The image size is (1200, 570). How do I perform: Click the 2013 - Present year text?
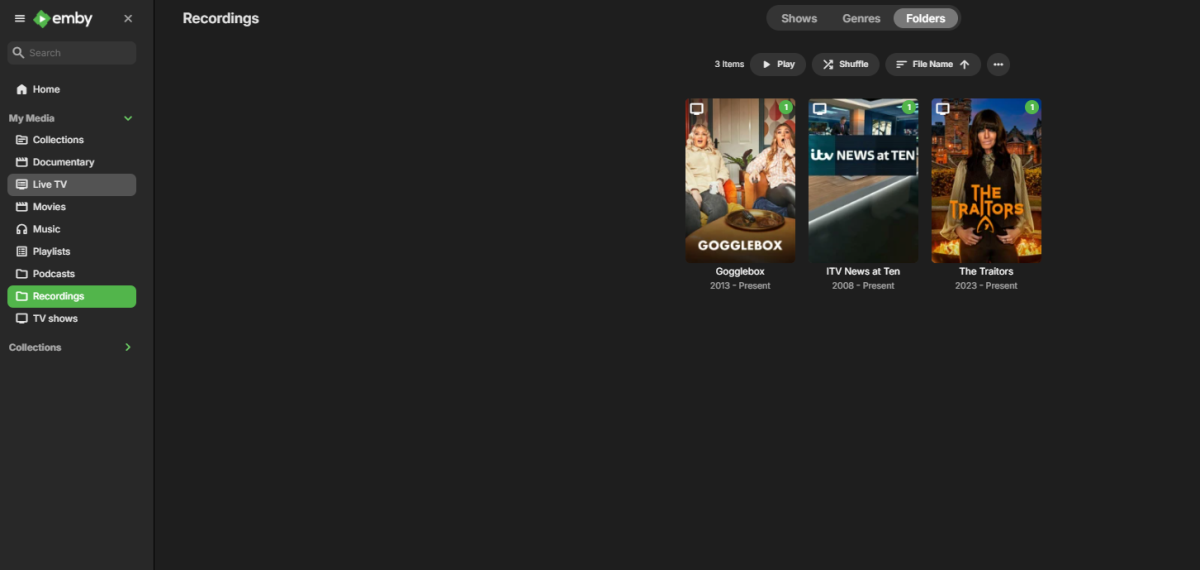(740, 286)
